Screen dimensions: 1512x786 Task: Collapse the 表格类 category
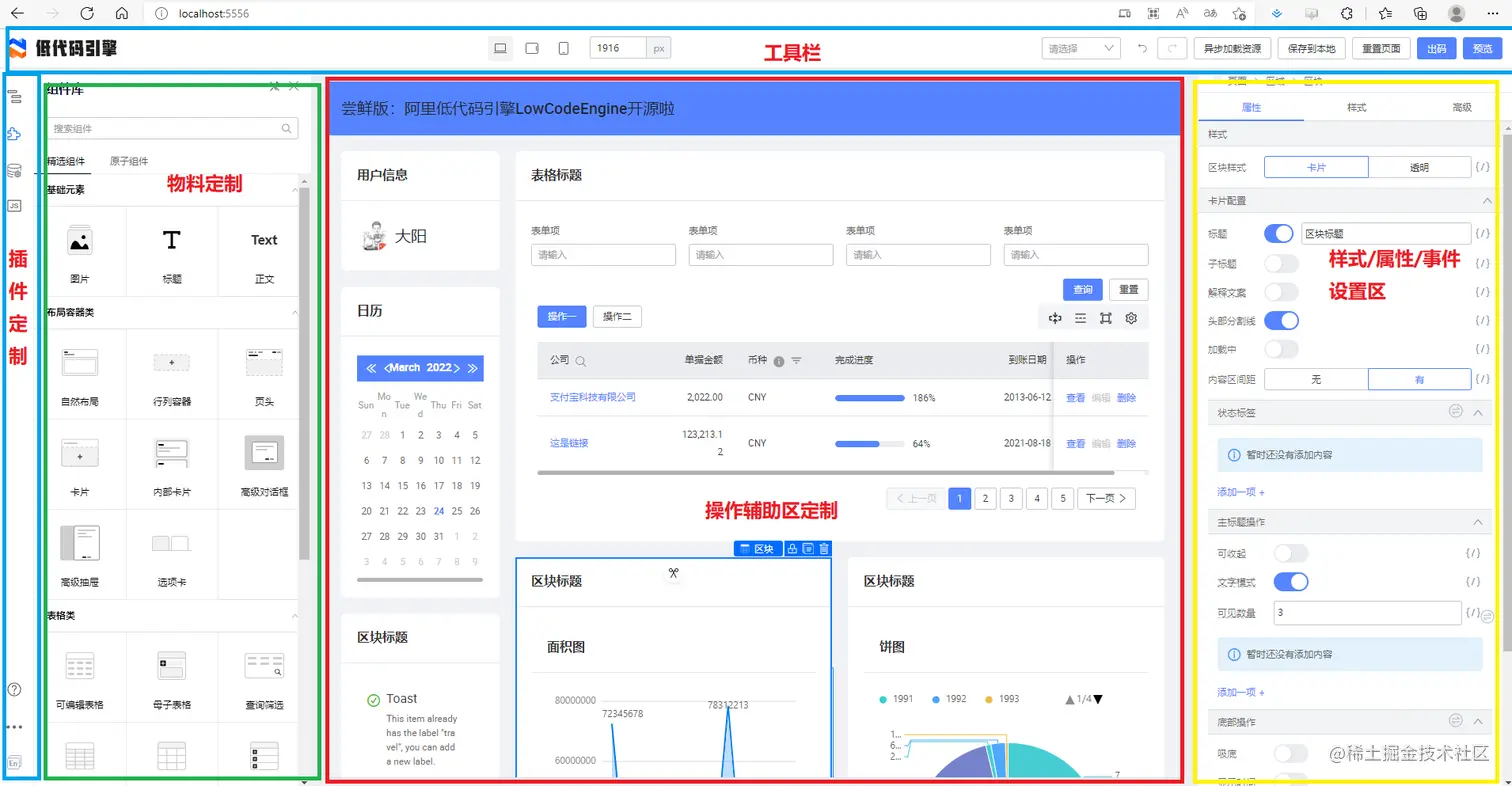tap(294, 616)
